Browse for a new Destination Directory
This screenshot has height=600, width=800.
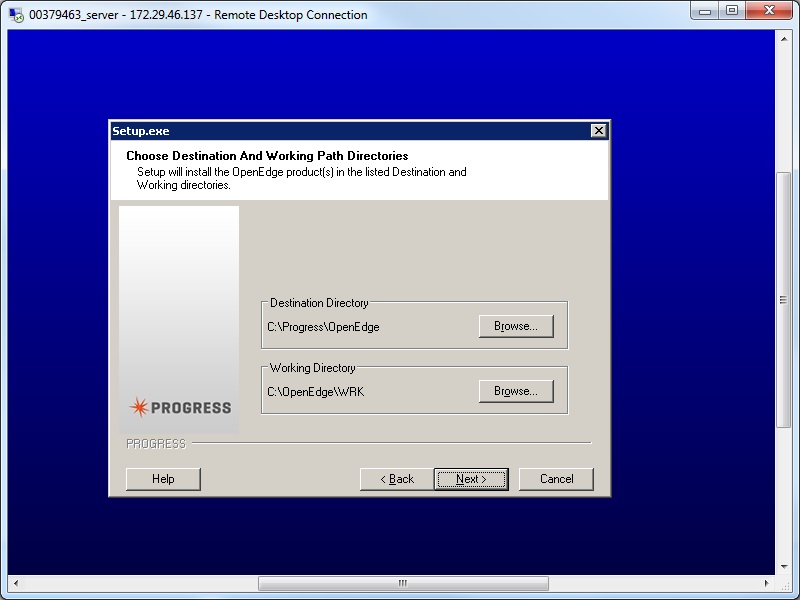515,325
